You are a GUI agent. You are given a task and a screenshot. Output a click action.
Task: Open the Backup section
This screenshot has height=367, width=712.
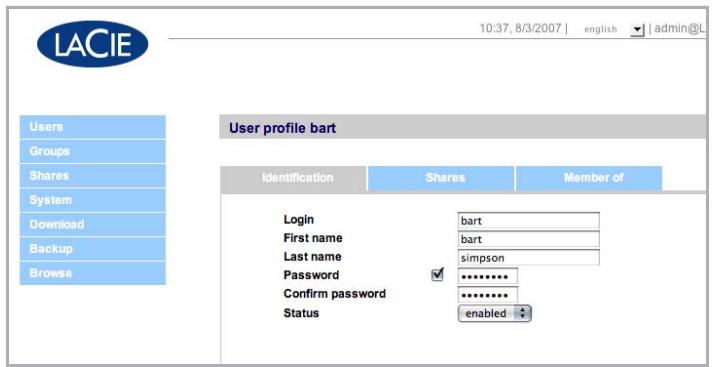click(x=93, y=249)
